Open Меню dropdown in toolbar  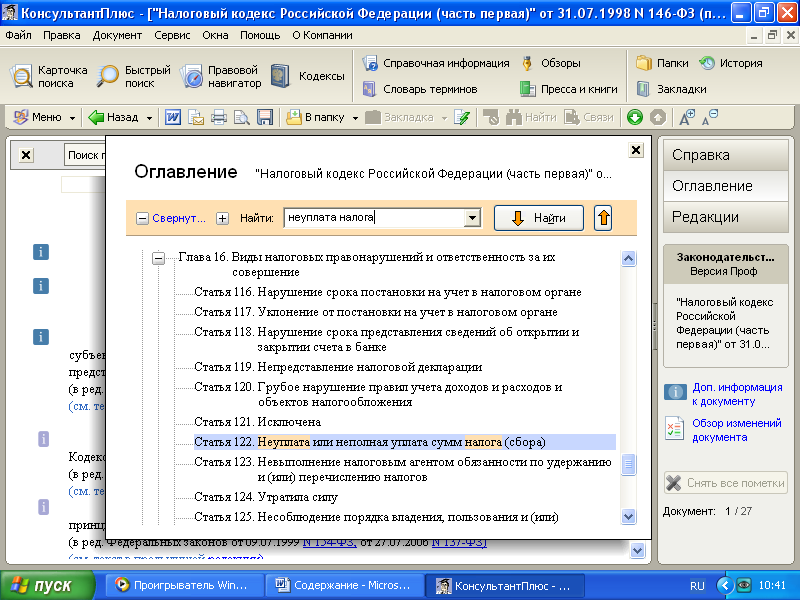click(x=44, y=117)
